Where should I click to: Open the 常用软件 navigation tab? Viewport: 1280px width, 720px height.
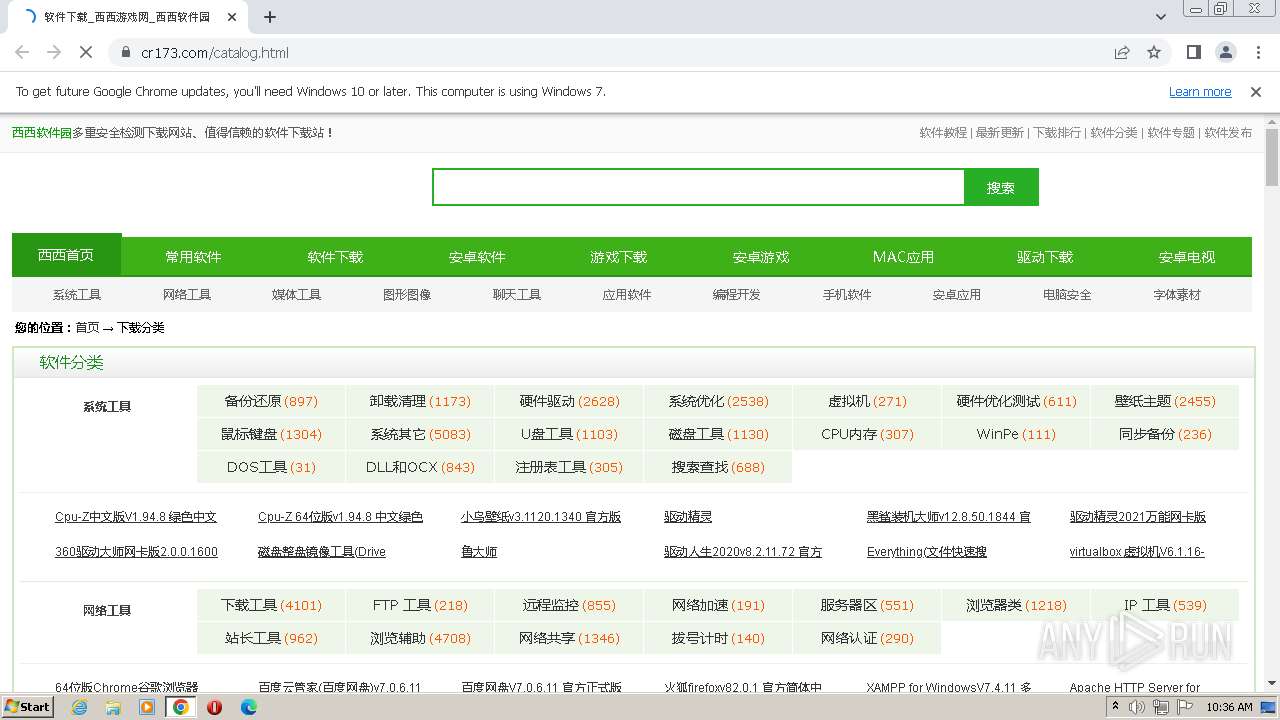(193, 257)
